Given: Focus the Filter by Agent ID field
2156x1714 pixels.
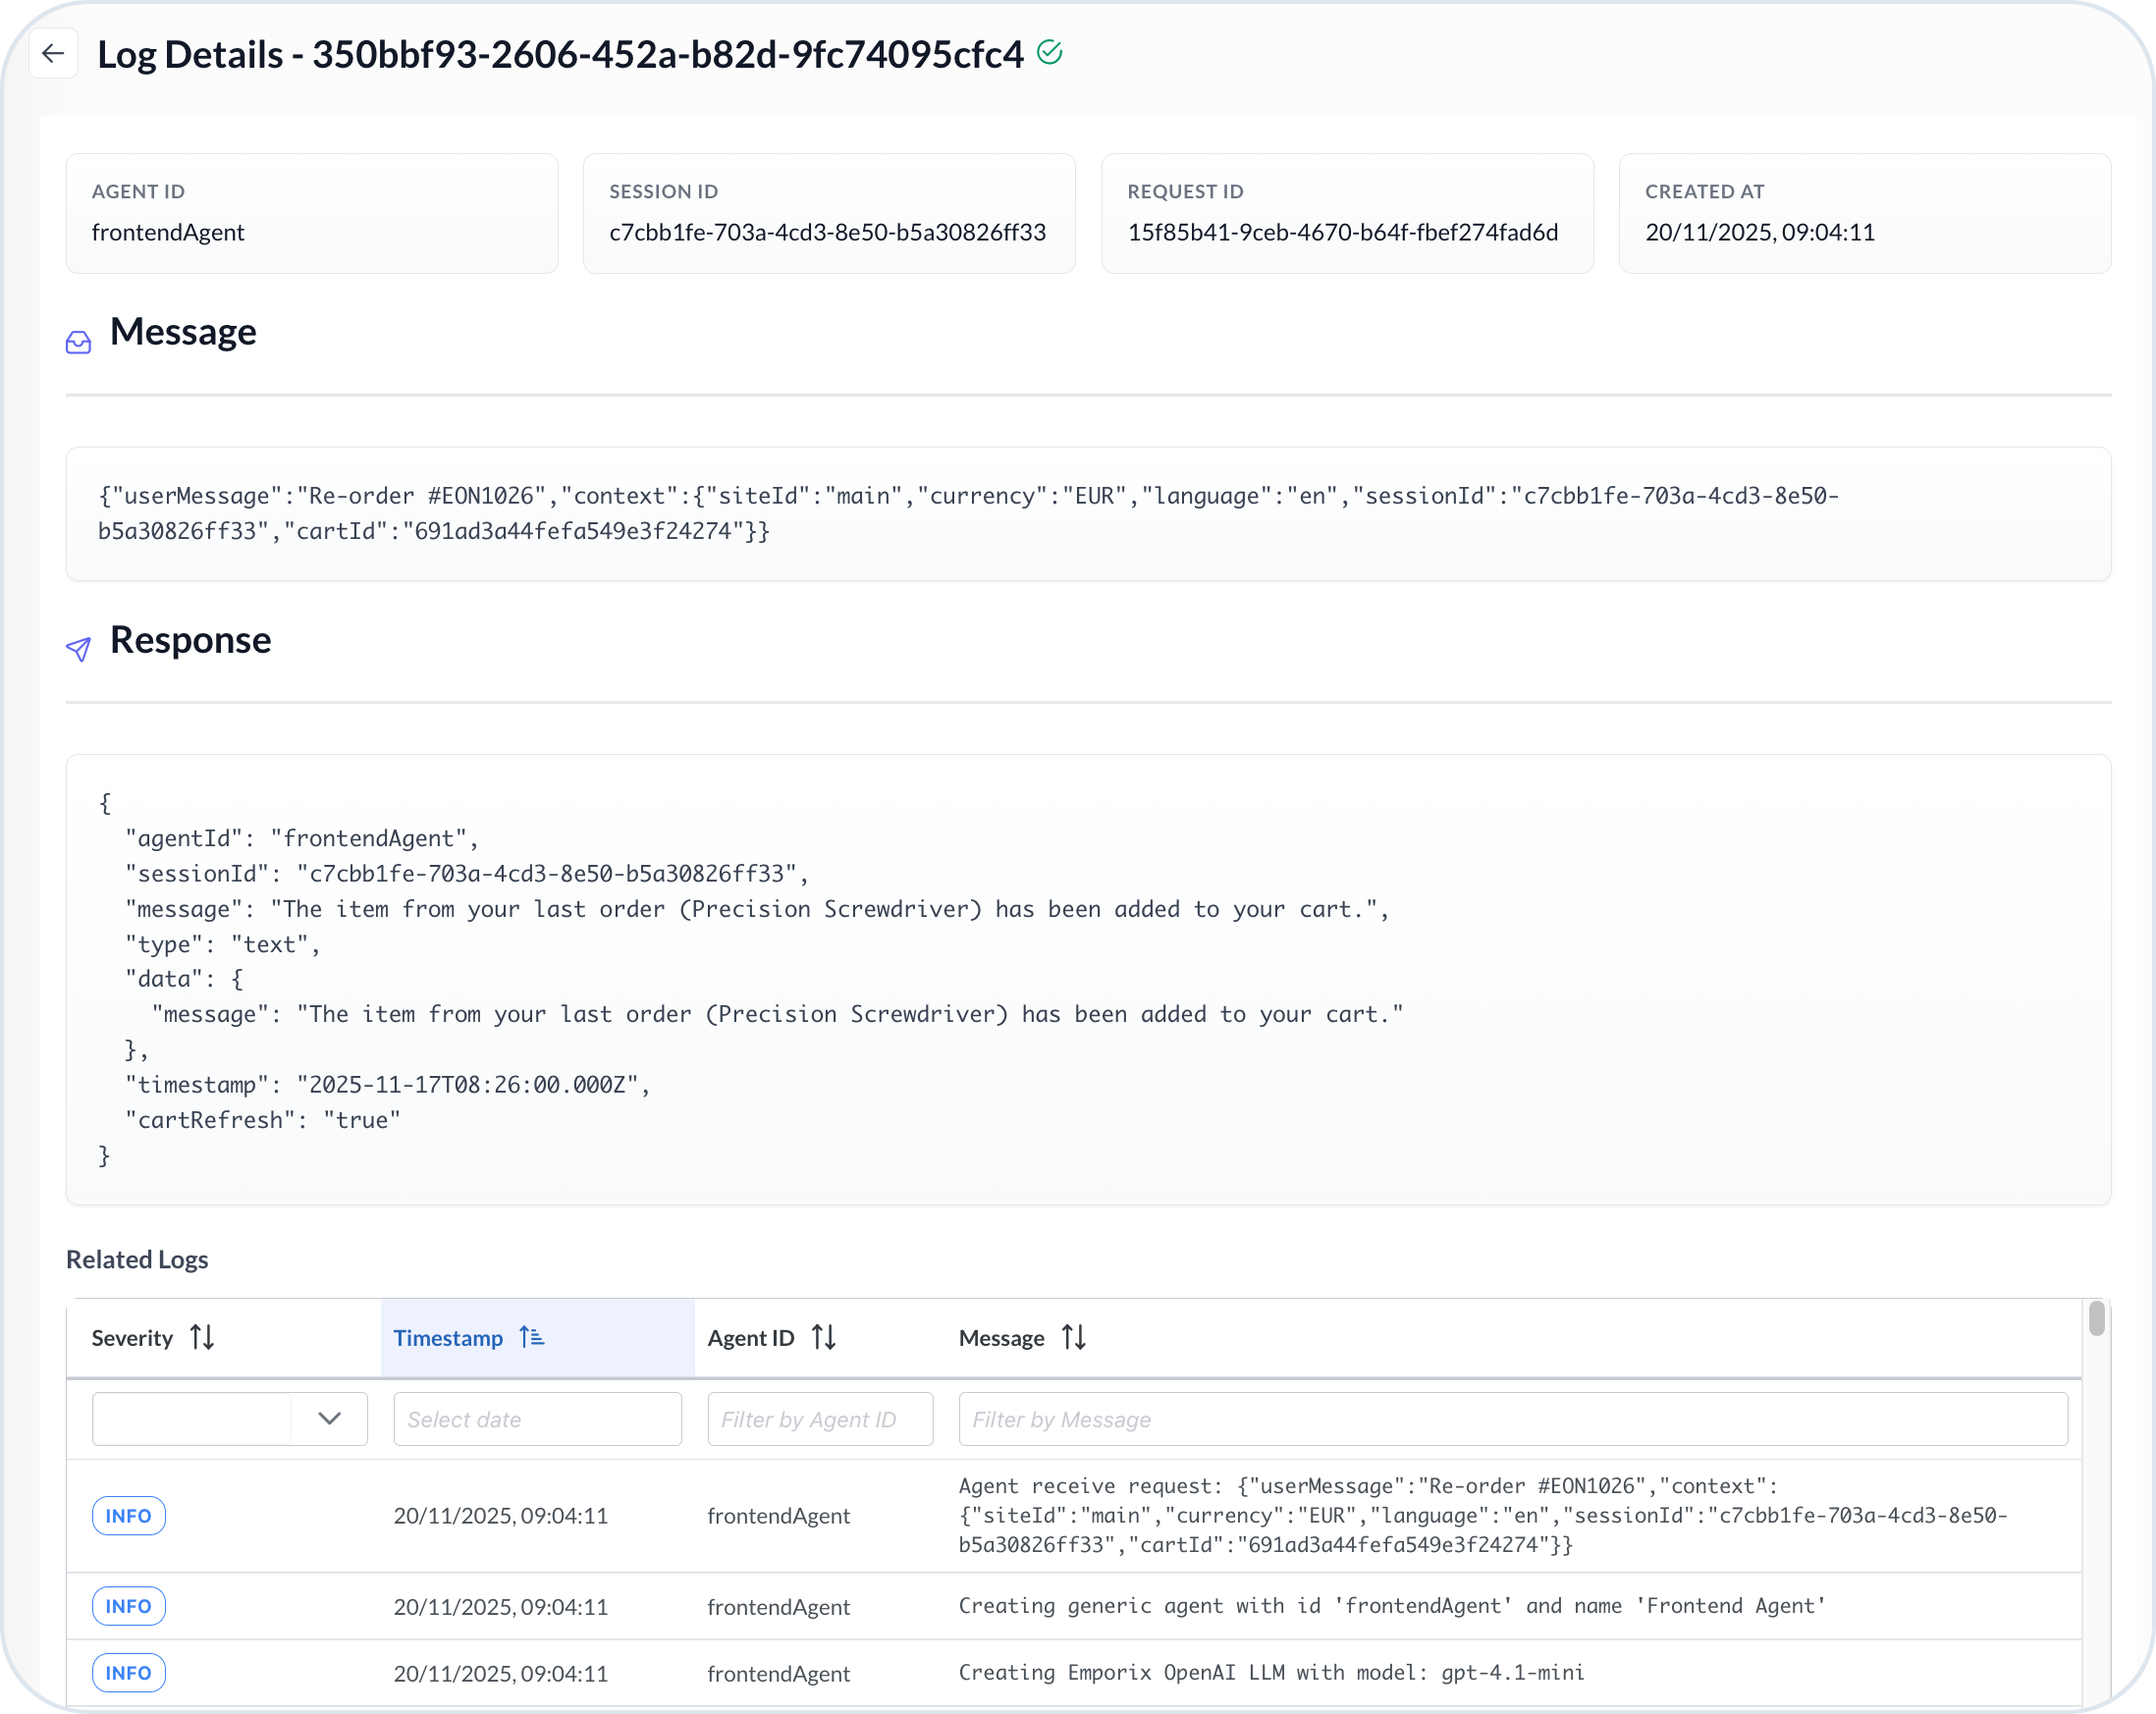Looking at the screenshot, I should pyautogui.click(x=820, y=1418).
